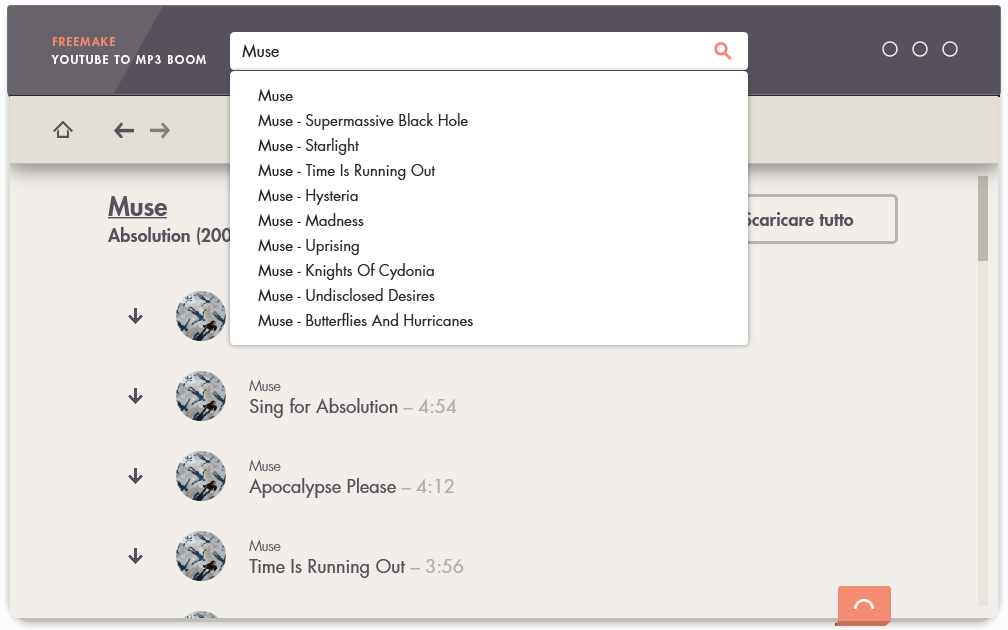Click the Absolution album subtitle
The image size is (1008, 630).
point(169,236)
